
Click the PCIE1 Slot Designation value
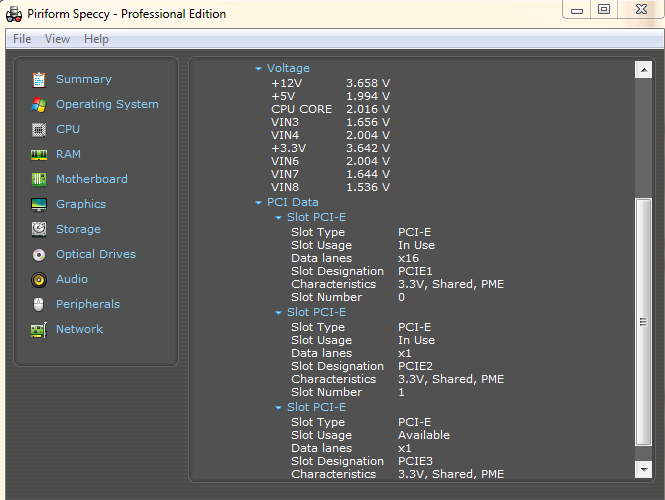point(415,271)
